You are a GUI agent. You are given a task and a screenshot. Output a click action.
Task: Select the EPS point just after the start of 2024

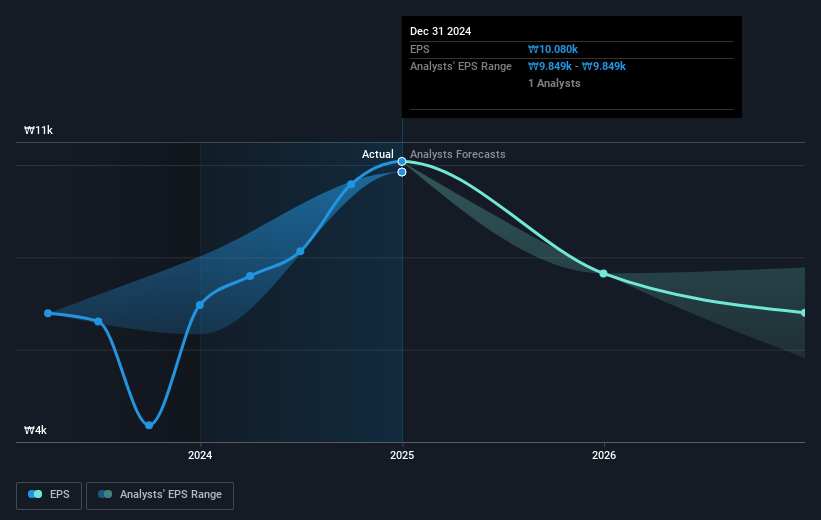250,276
